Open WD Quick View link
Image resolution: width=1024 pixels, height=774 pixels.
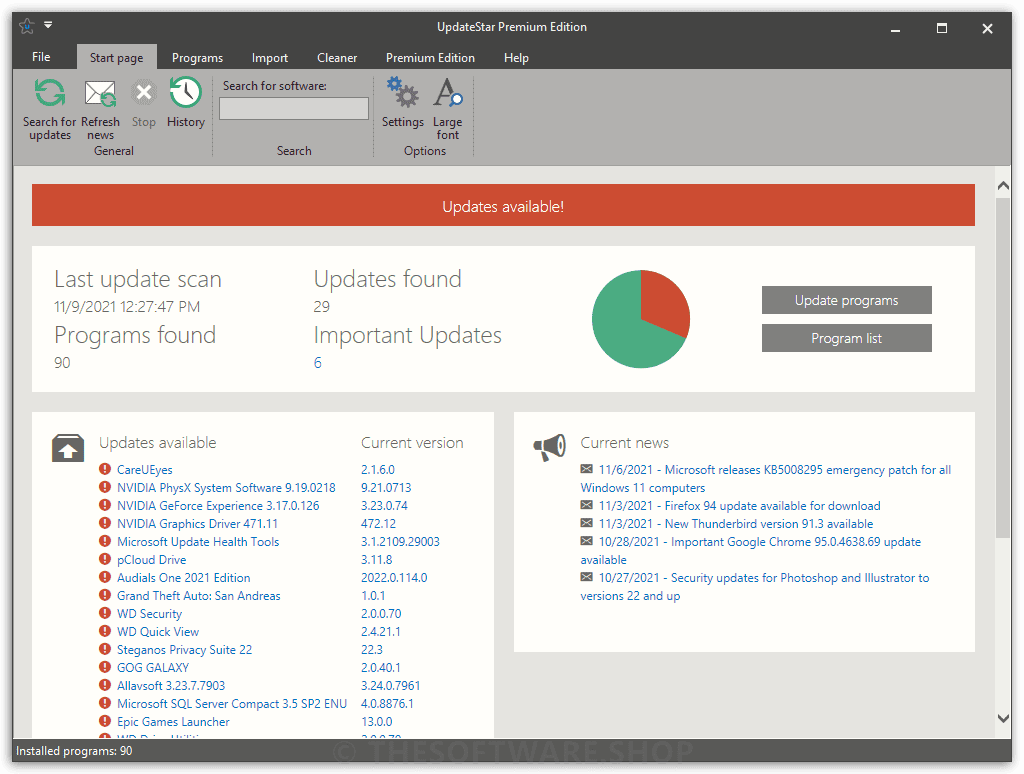point(158,632)
